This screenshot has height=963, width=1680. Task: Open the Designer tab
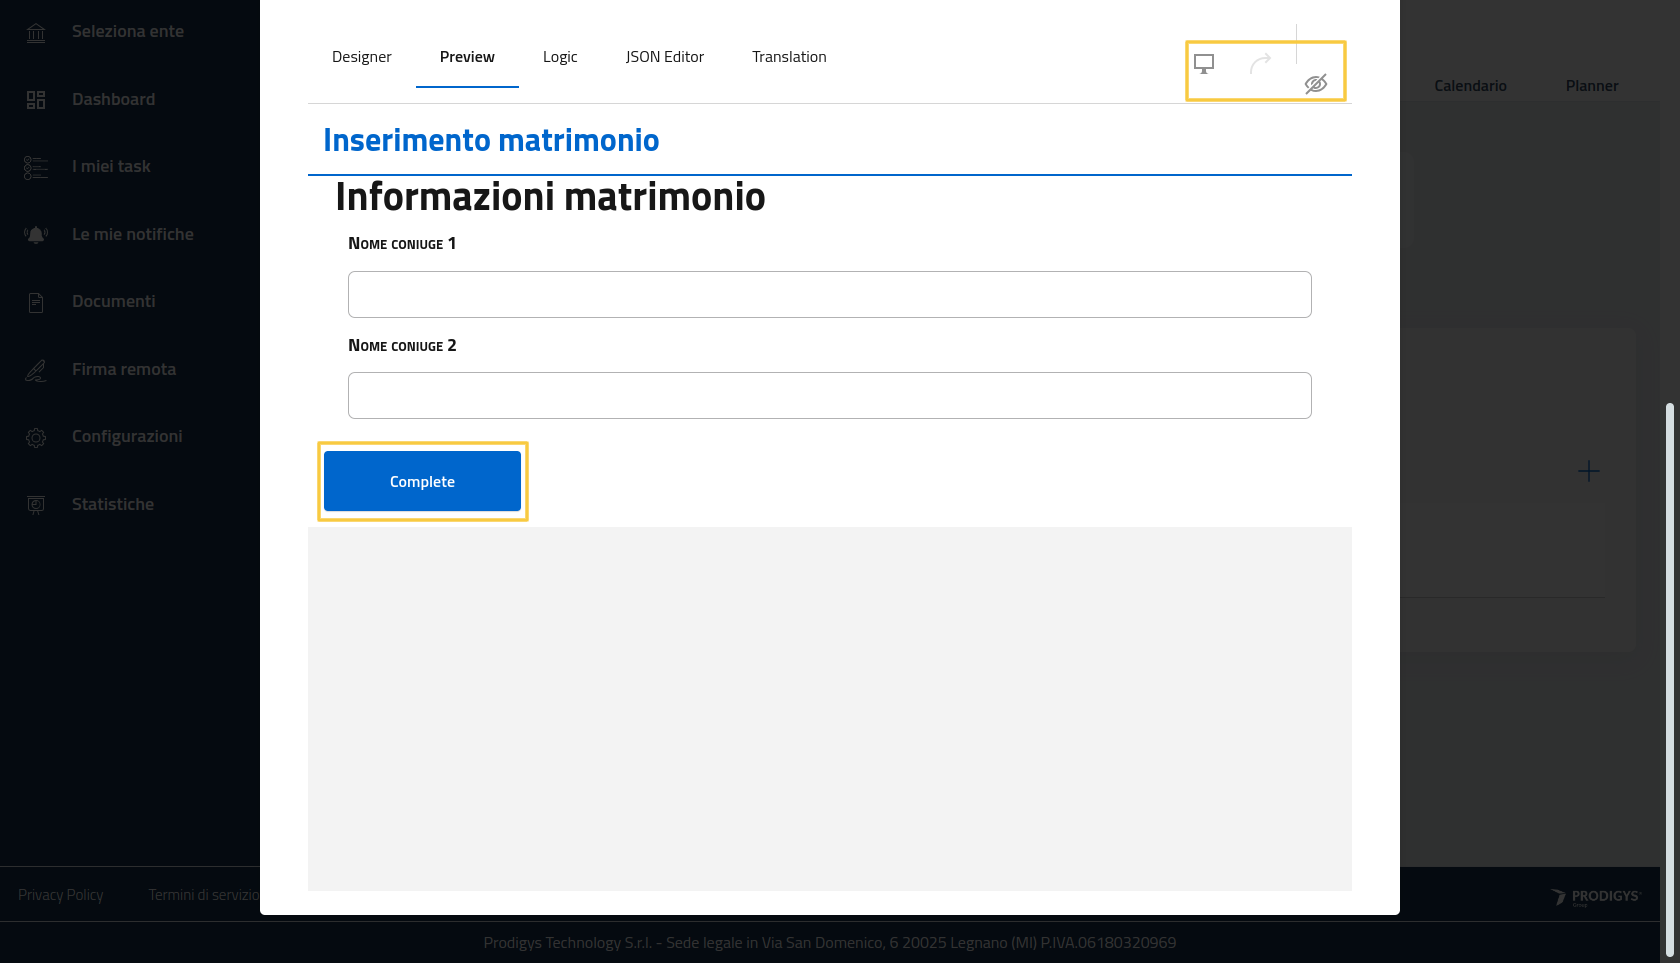point(362,57)
